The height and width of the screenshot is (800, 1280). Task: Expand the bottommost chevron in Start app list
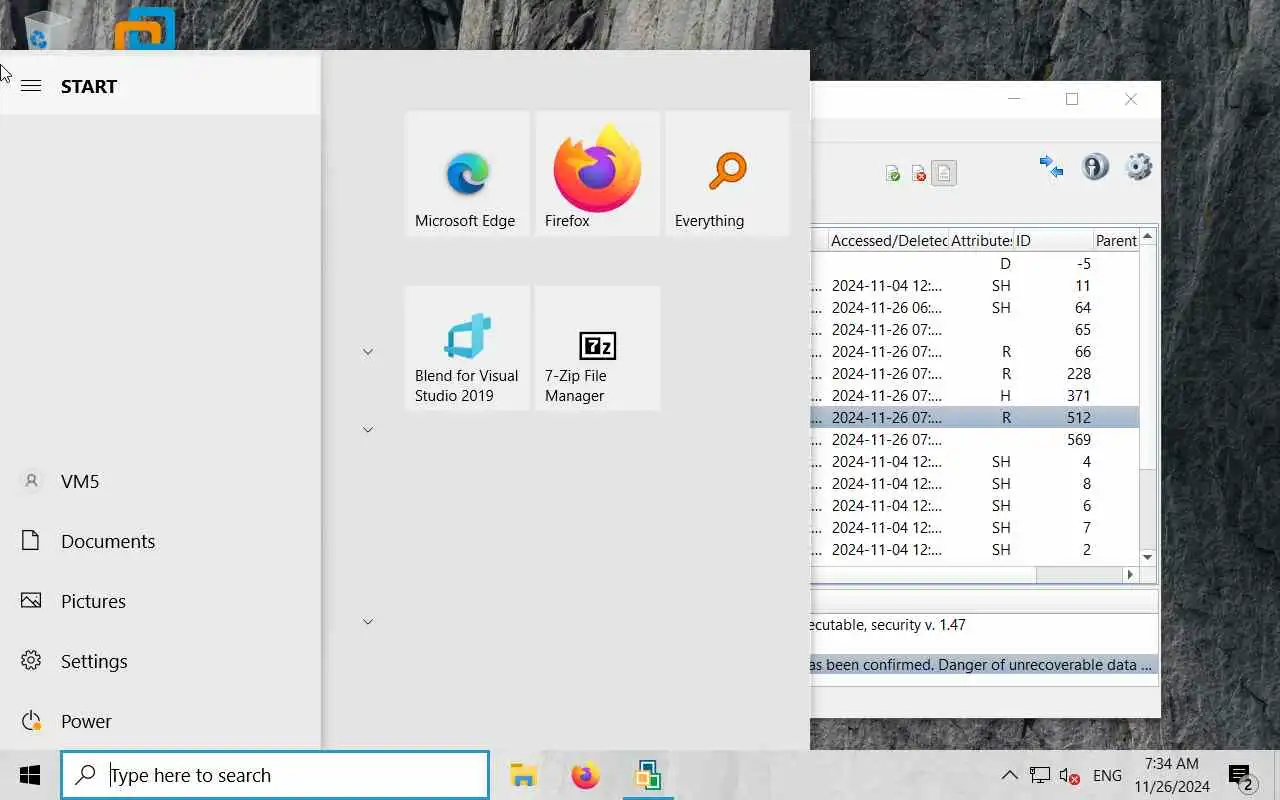click(x=368, y=622)
